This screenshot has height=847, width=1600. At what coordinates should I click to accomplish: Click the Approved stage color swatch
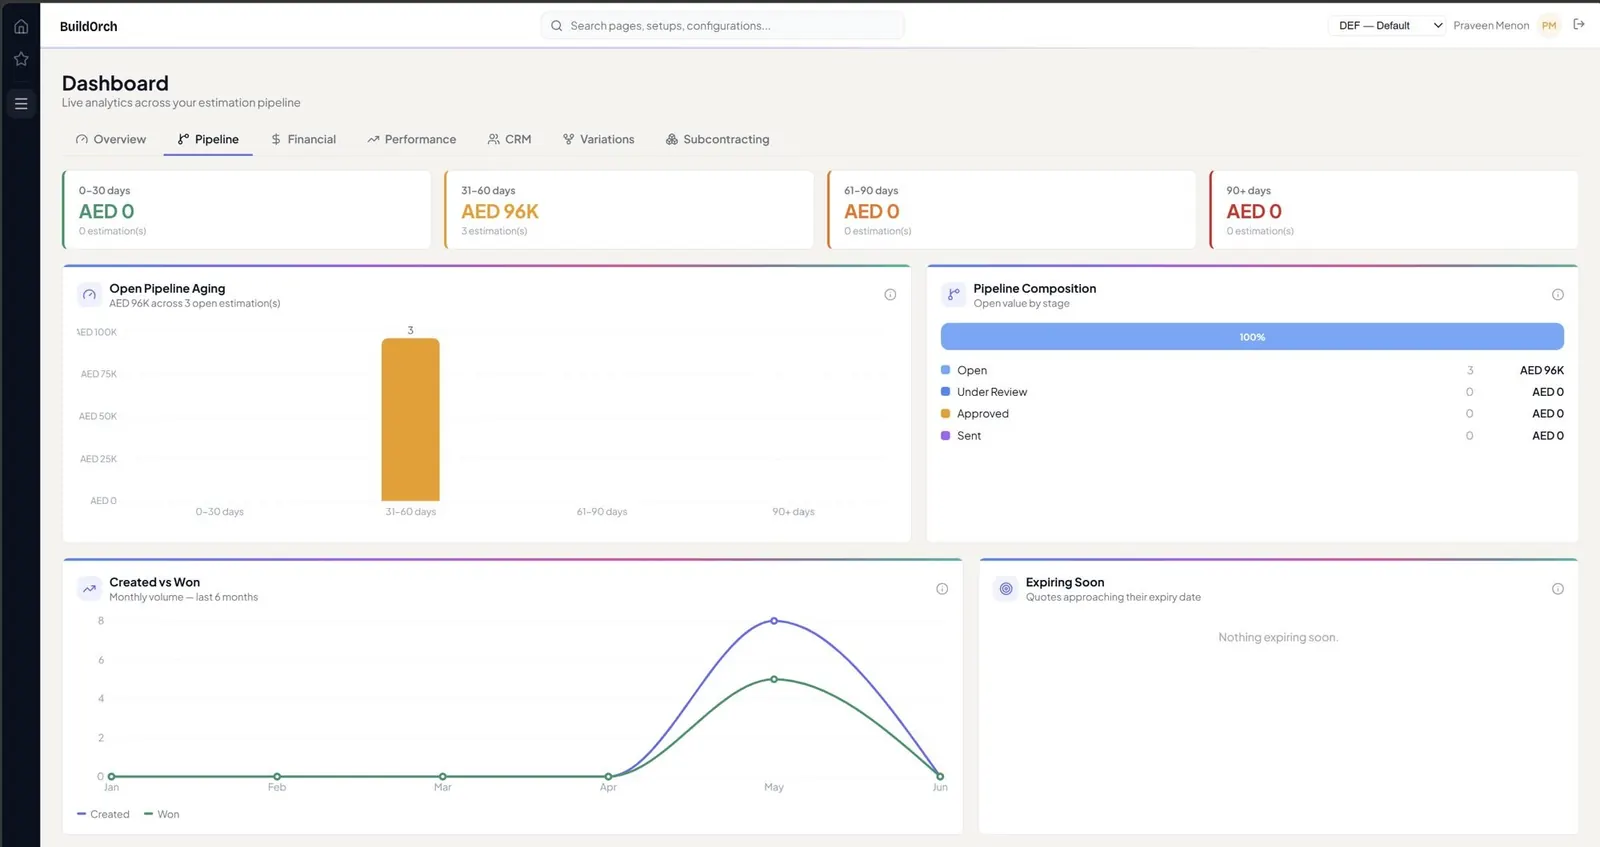[946, 413]
